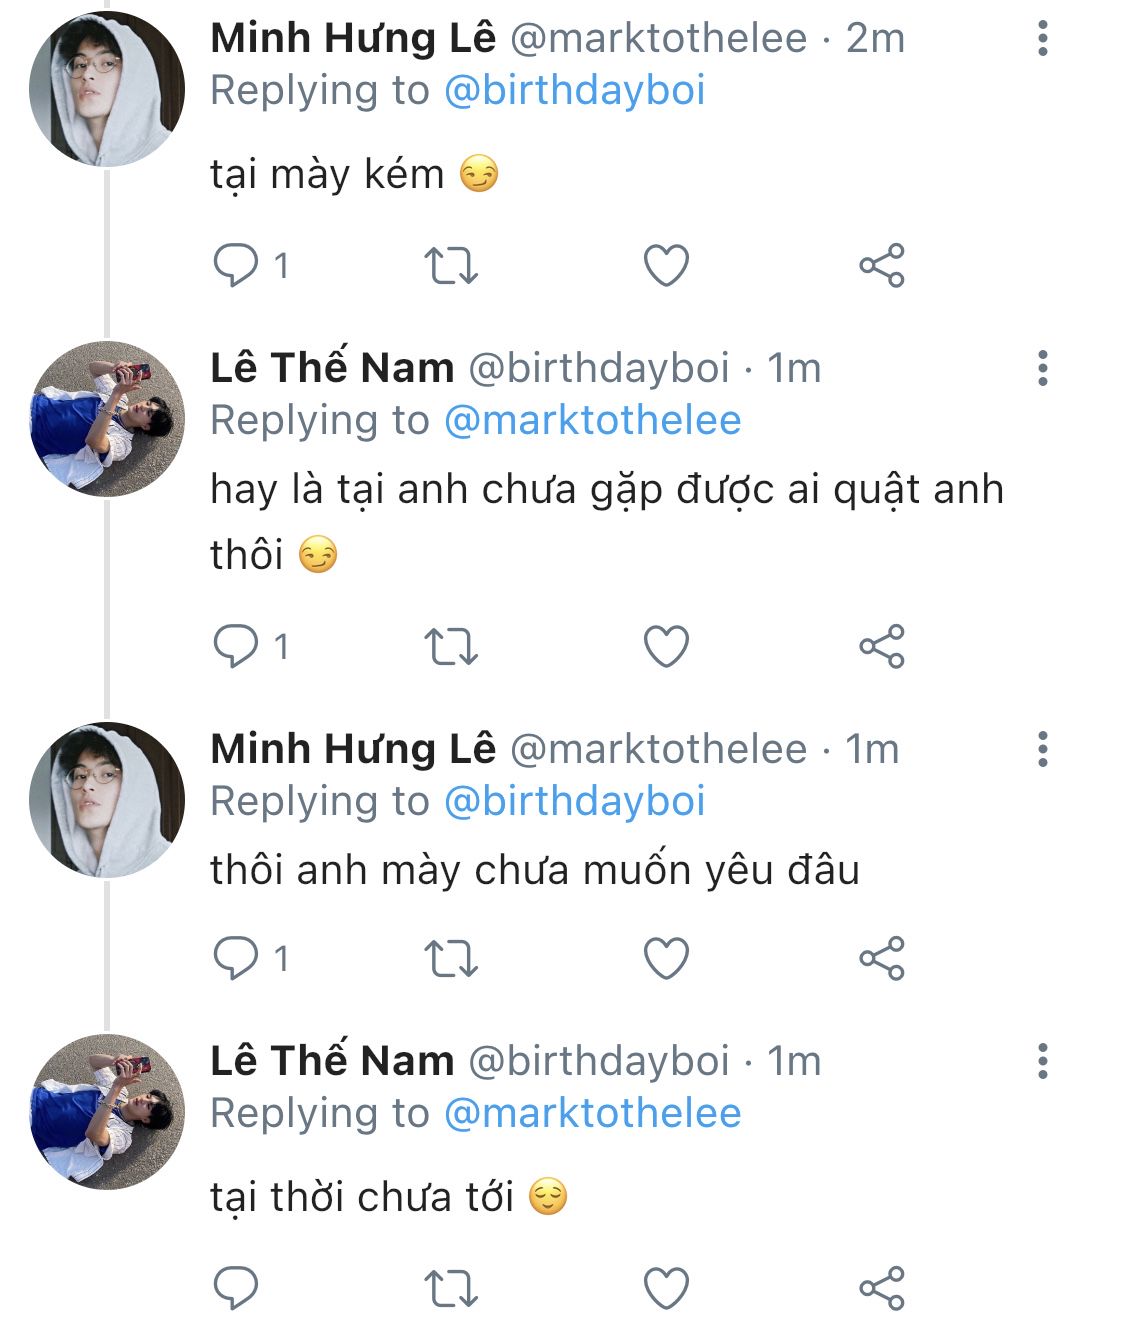Screen dimensions: 1124x1331
Task: Share the "tại mày kém" tweet
Action: (882, 266)
